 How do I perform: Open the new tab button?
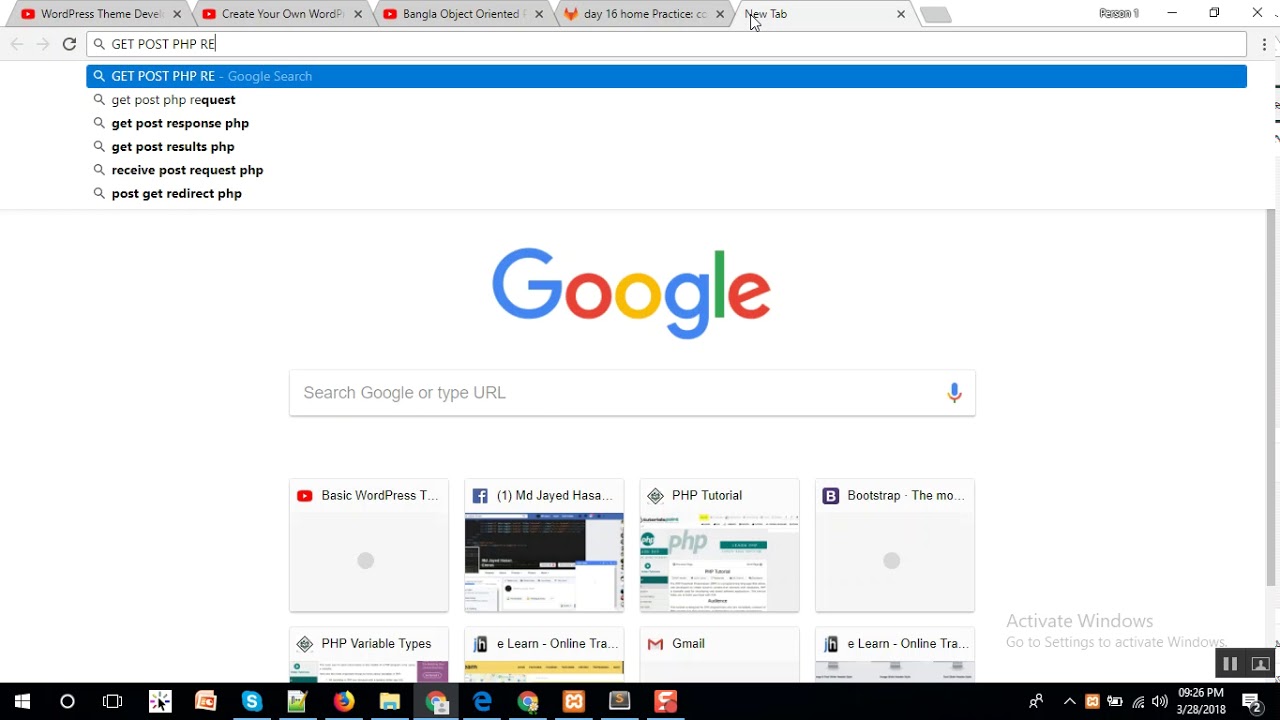click(935, 14)
